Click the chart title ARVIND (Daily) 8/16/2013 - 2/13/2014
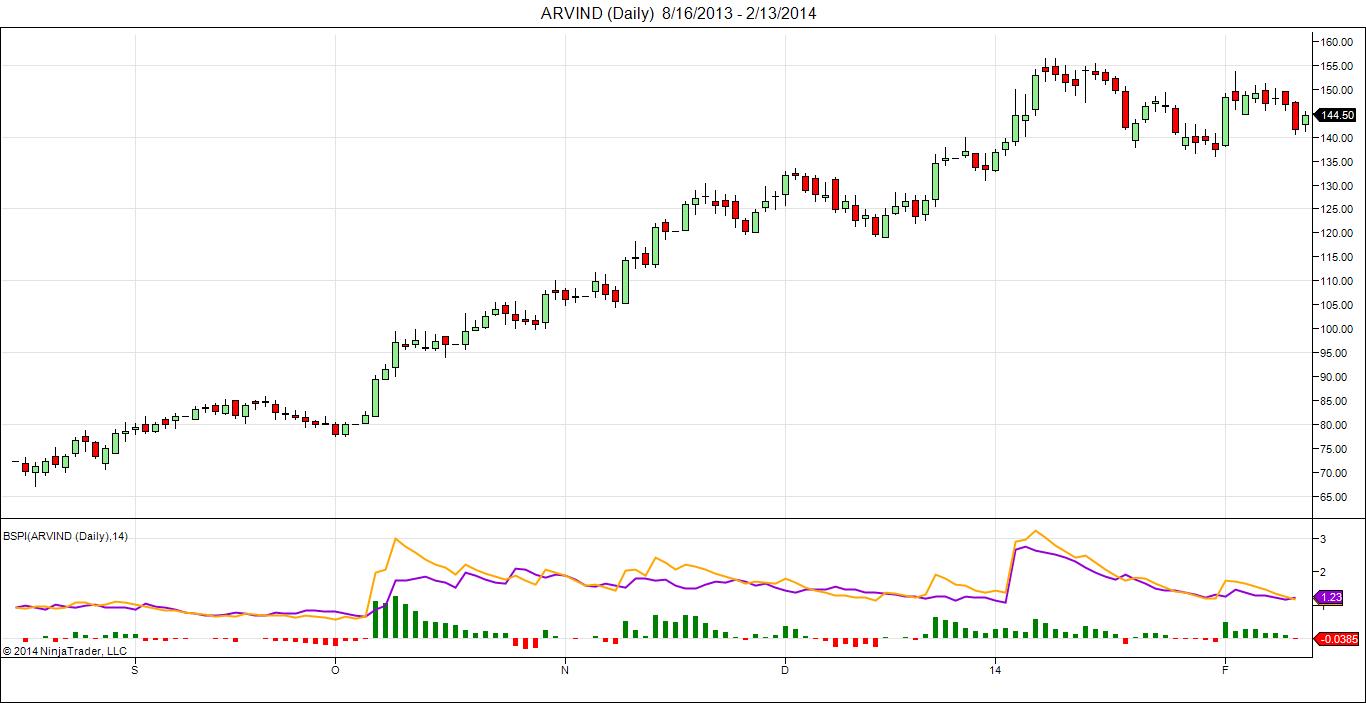 point(678,13)
